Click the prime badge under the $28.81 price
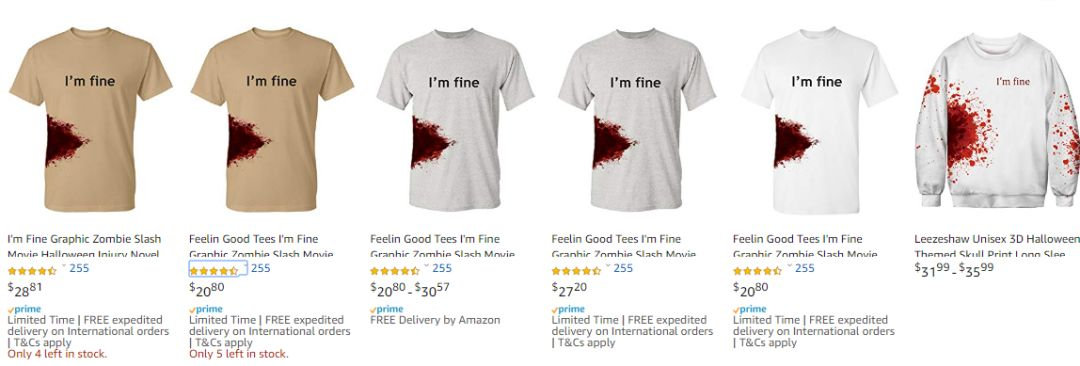The height and width of the screenshot is (366, 1080). (24, 309)
